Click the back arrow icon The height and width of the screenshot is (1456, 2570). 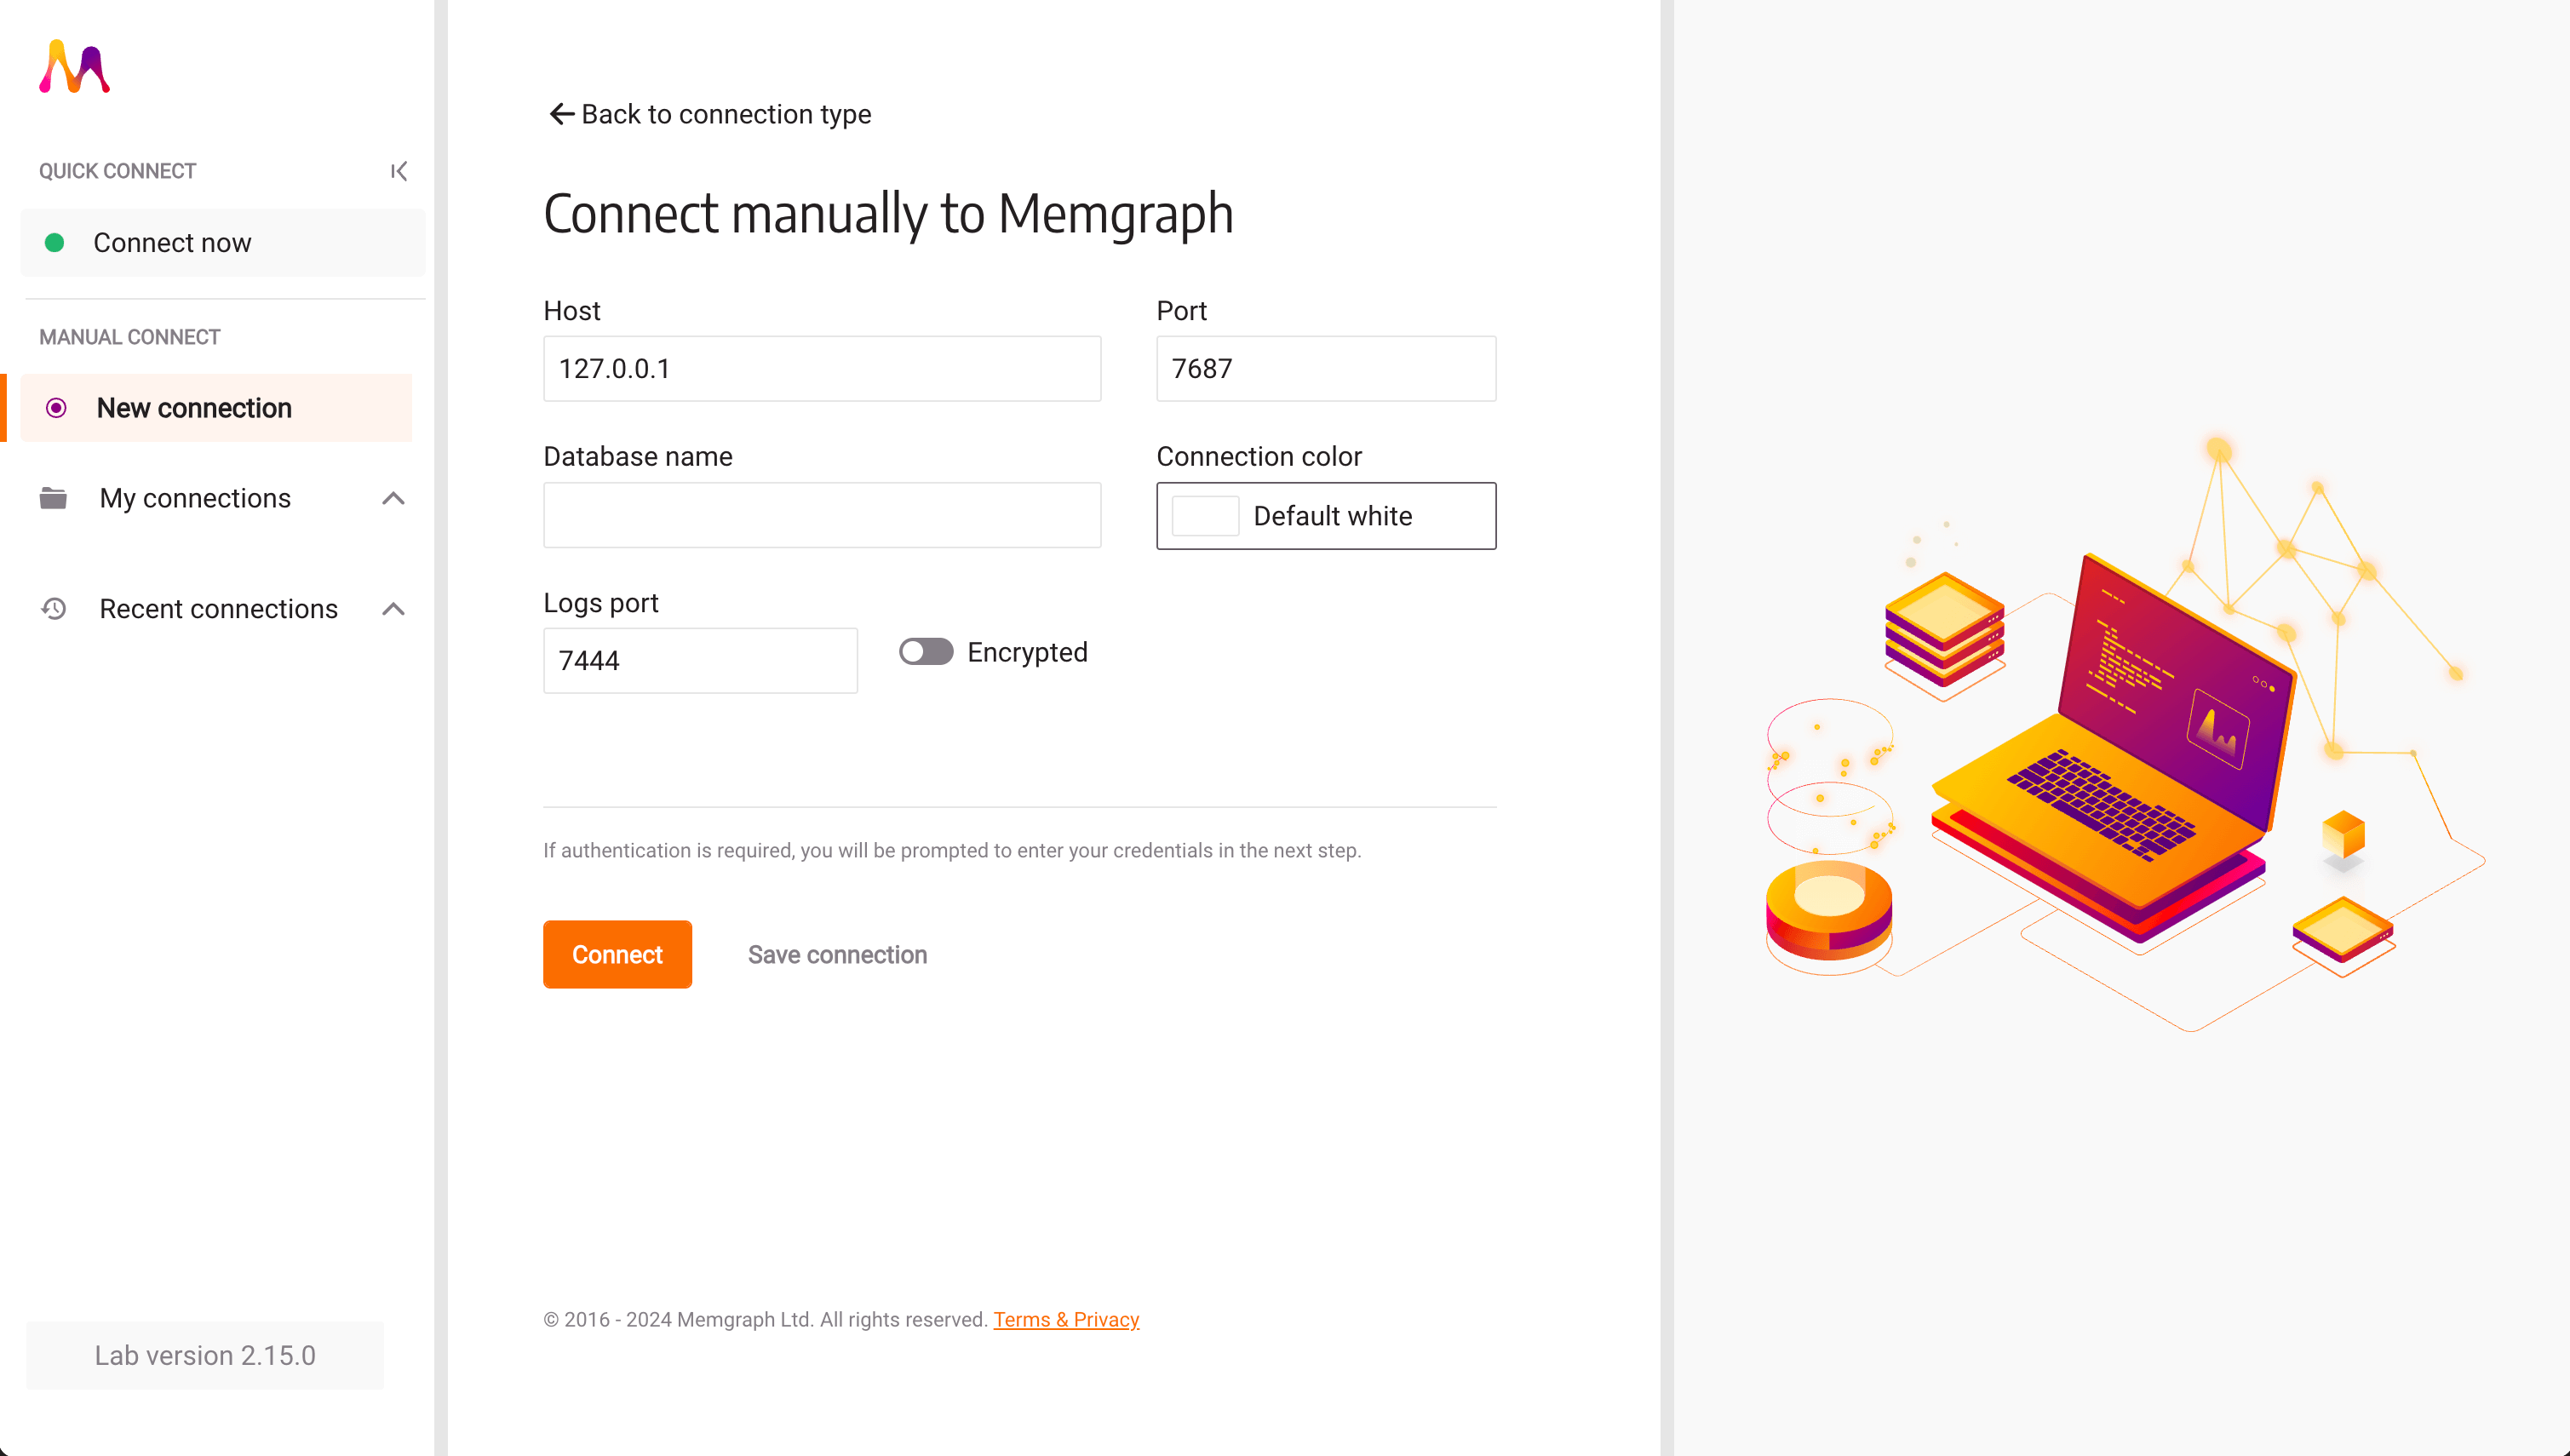(x=562, y=114)
